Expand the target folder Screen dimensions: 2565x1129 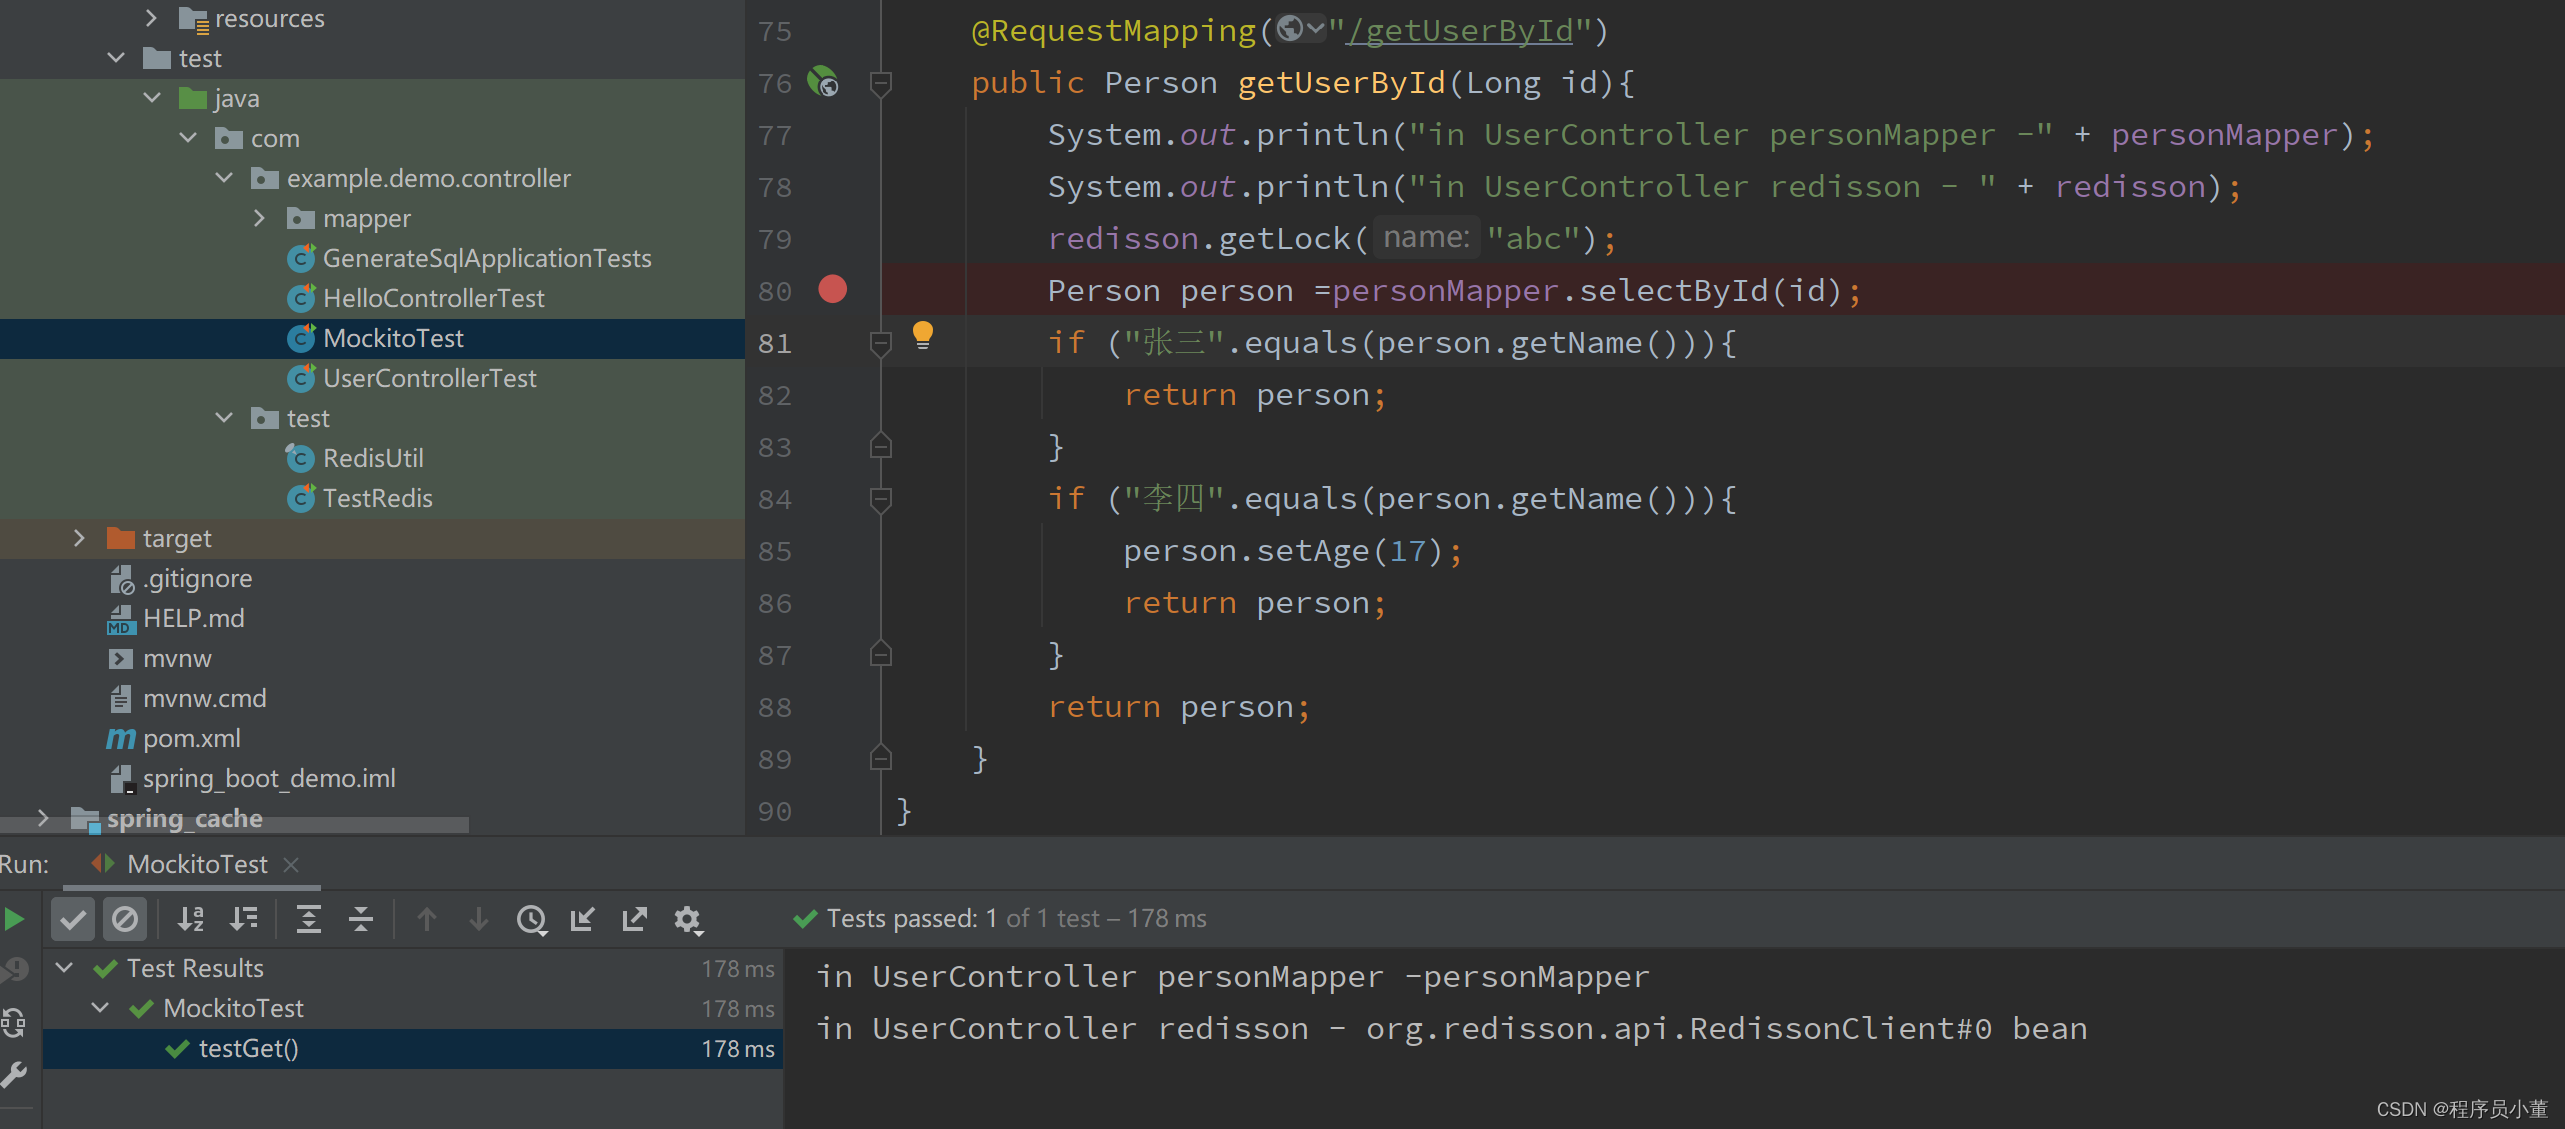coord(79,538)
